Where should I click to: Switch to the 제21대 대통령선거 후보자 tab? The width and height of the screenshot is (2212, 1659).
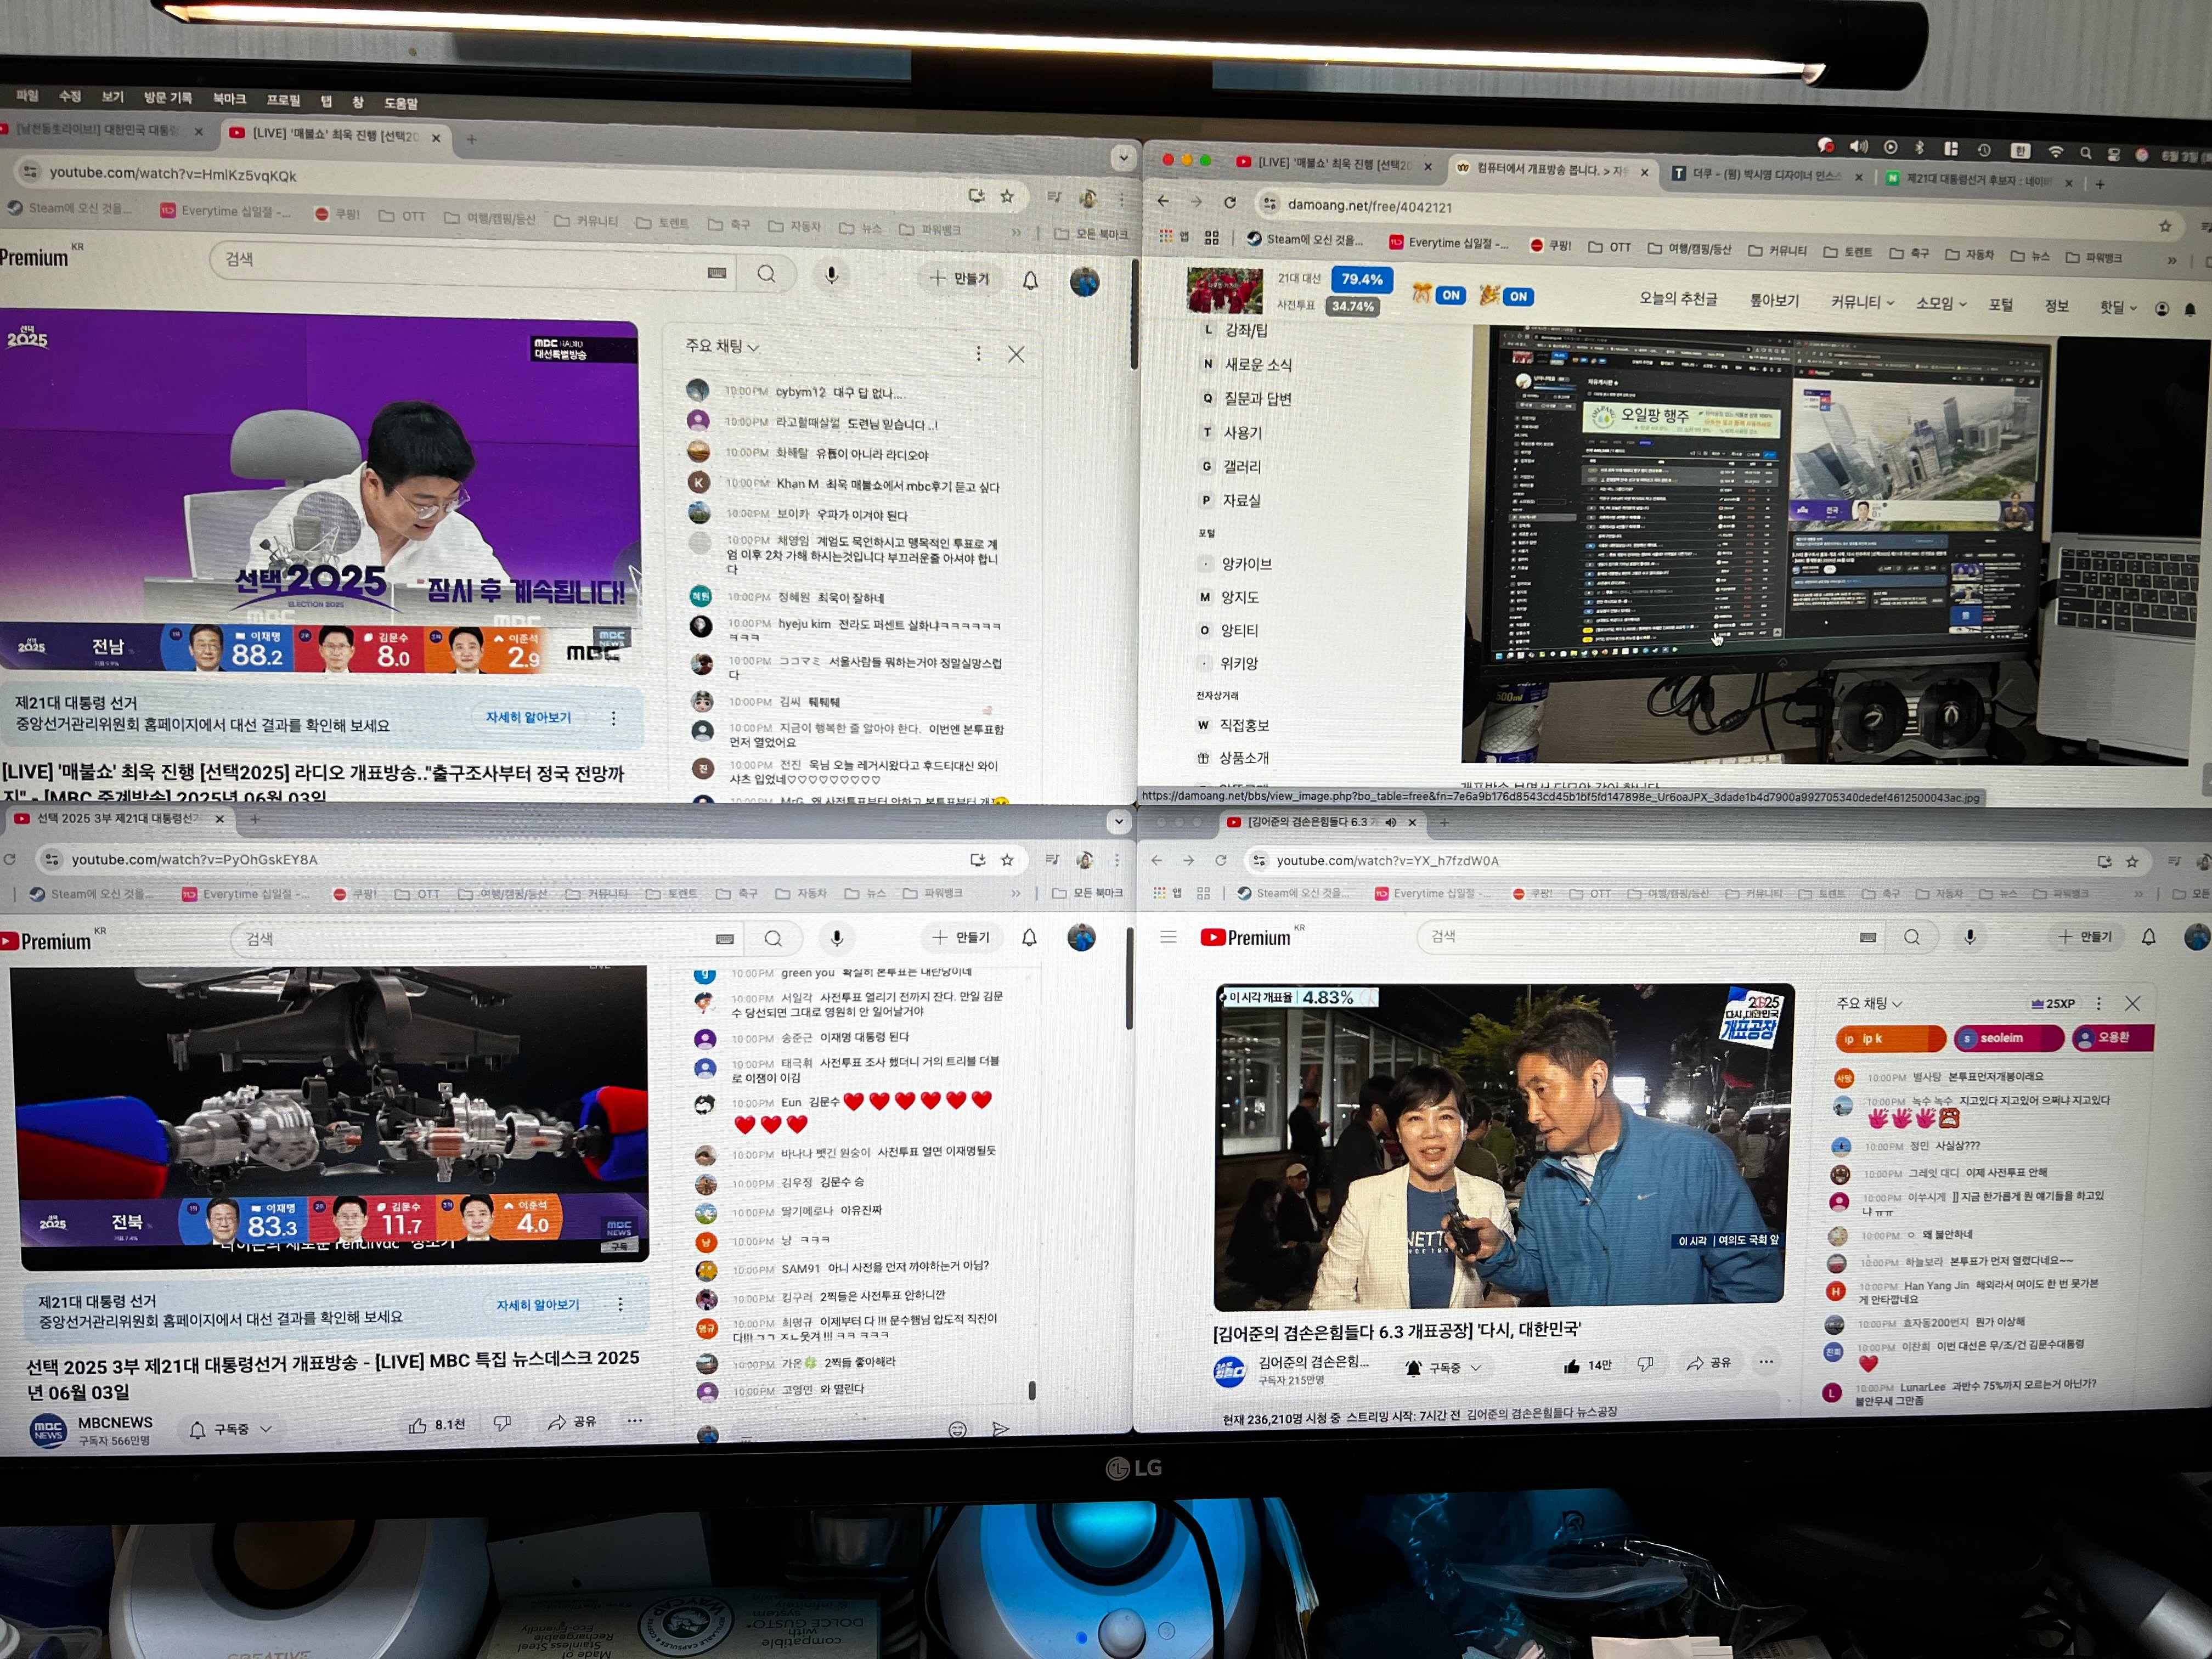[1977, 180]
